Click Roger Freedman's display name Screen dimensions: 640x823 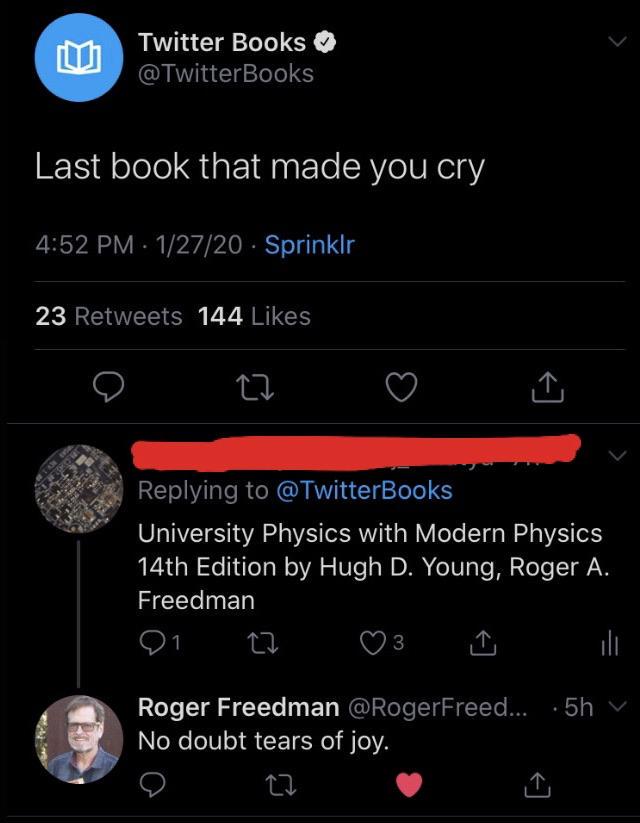tap(233, 706)
